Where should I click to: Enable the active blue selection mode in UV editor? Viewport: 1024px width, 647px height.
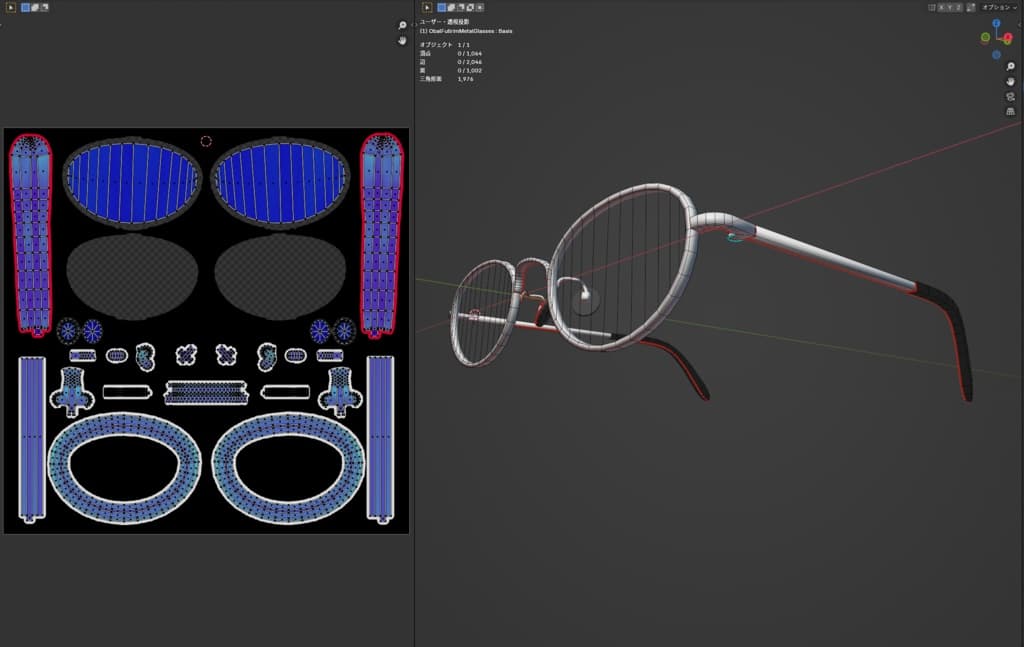(x=25, y=7)
